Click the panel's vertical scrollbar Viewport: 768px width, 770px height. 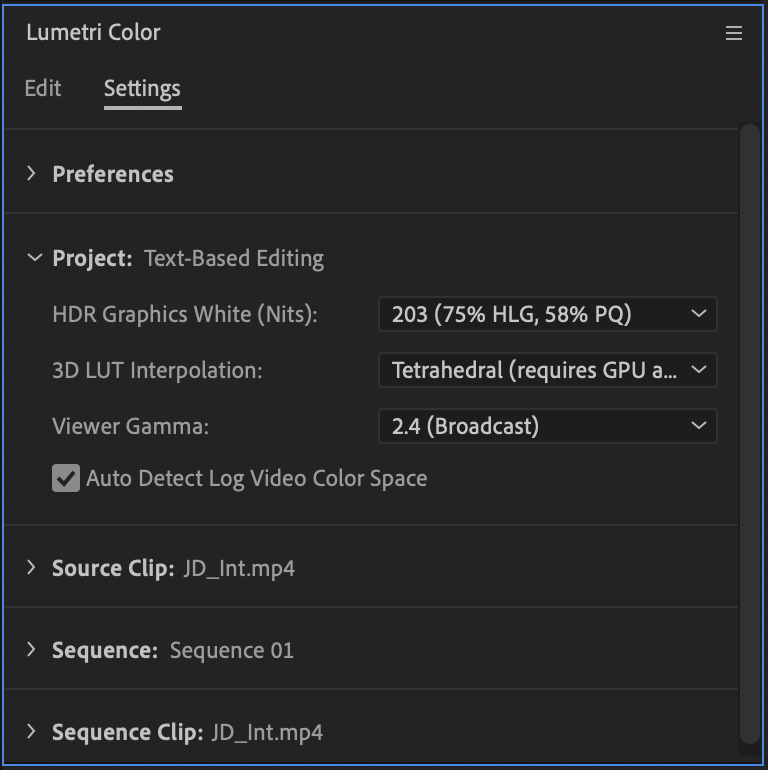749,430
